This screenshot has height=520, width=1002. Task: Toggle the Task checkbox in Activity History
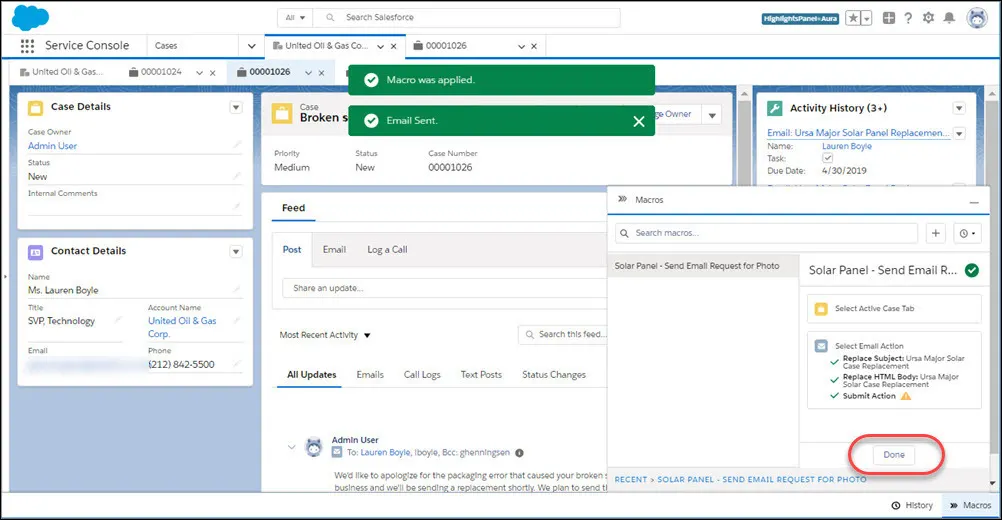tap(828, 158)
